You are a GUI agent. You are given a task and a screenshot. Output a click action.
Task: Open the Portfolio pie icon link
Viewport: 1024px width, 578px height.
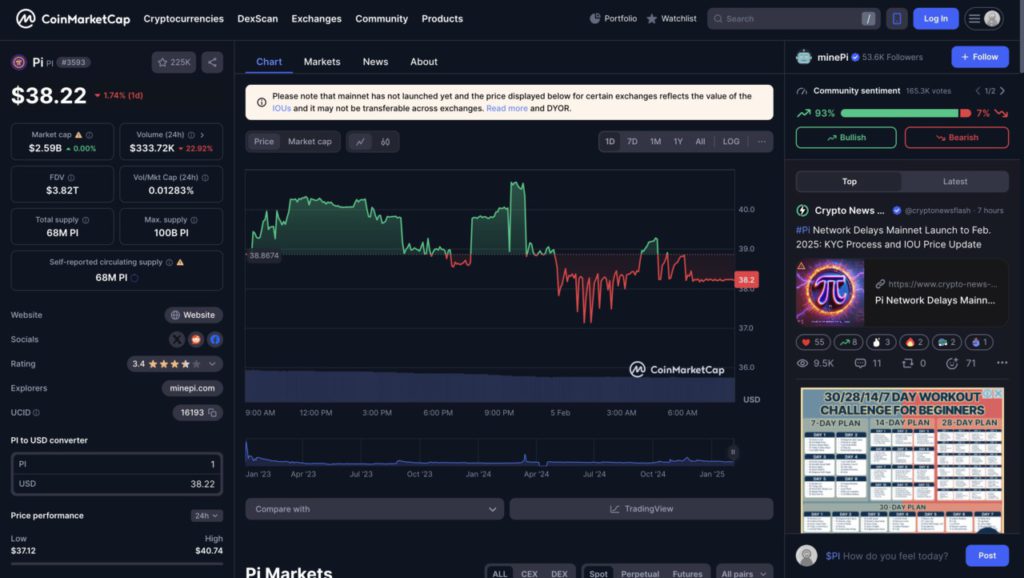pyautogui.click(x=613, y=18)
